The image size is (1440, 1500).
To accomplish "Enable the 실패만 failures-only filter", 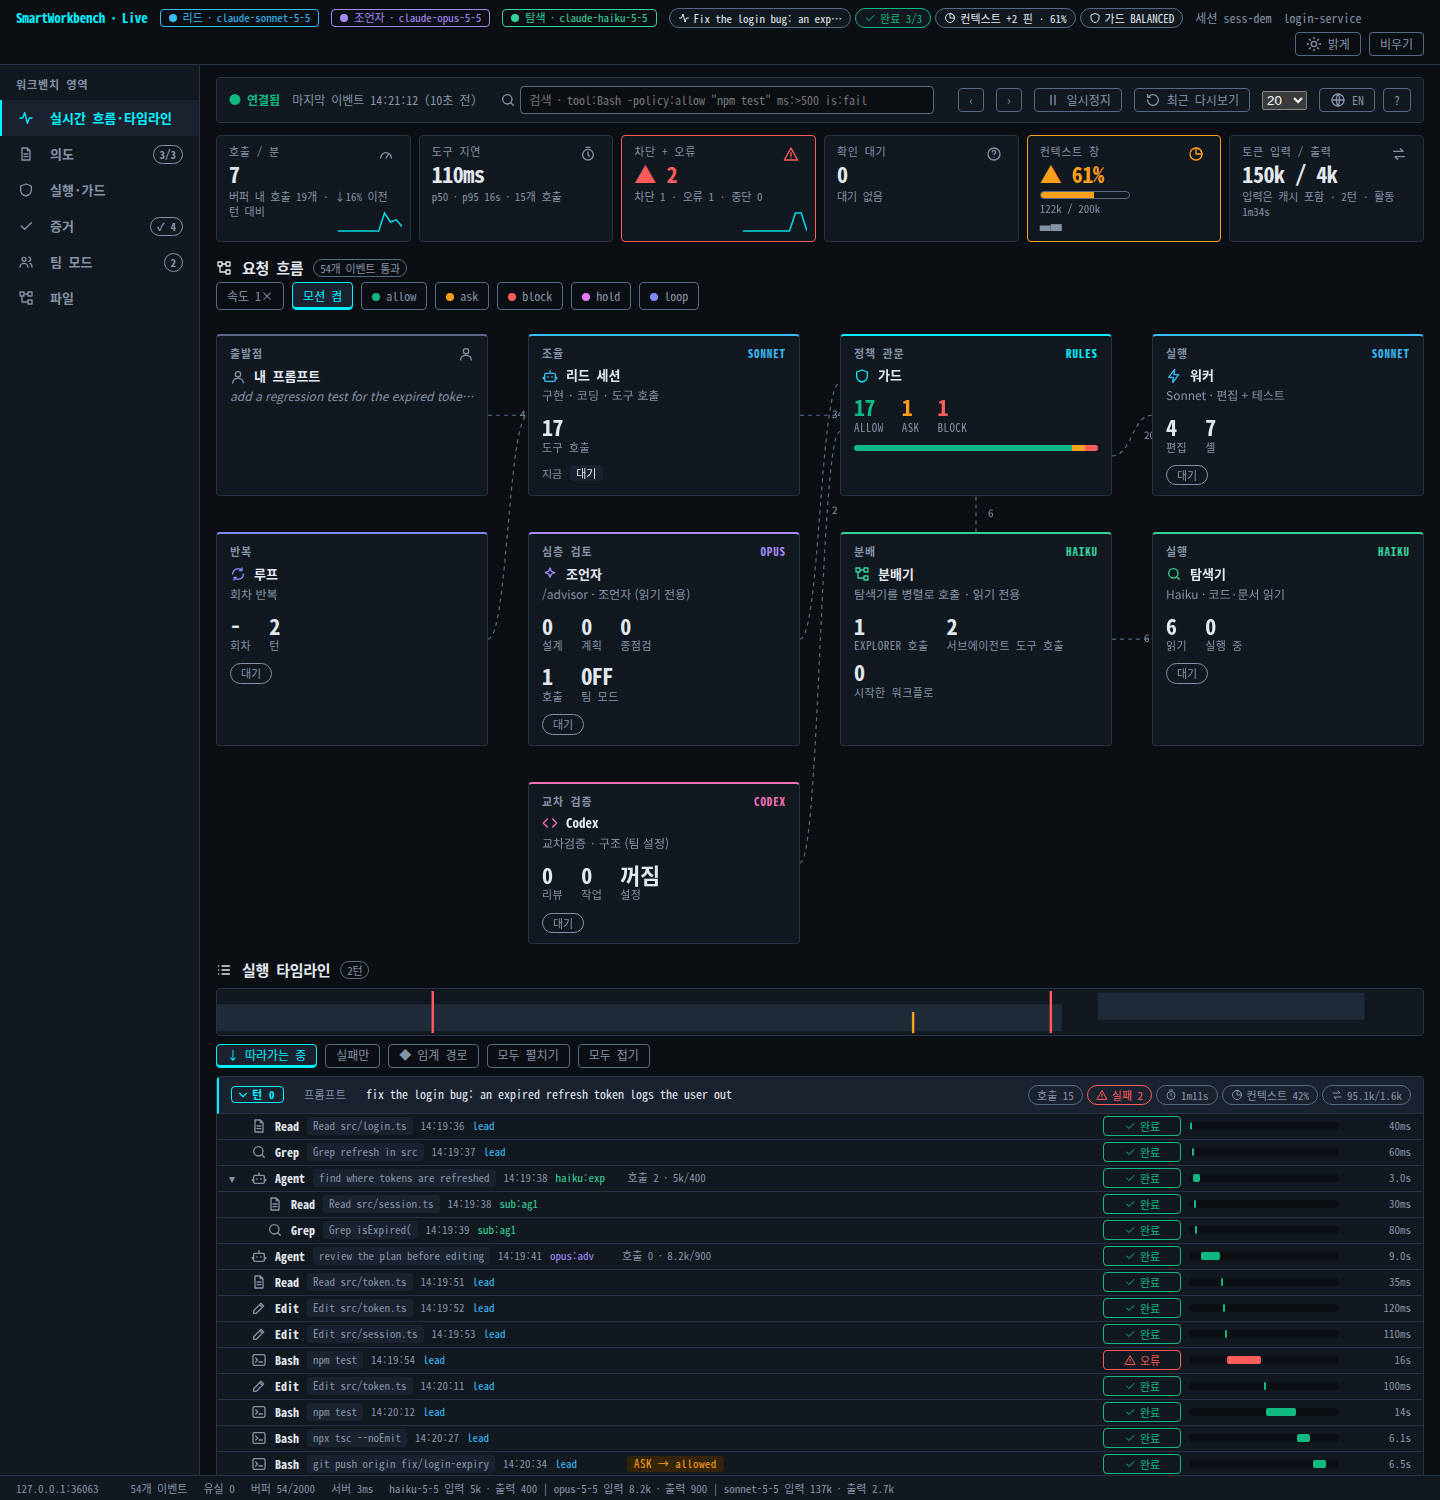I will [x=352, y=1055].
